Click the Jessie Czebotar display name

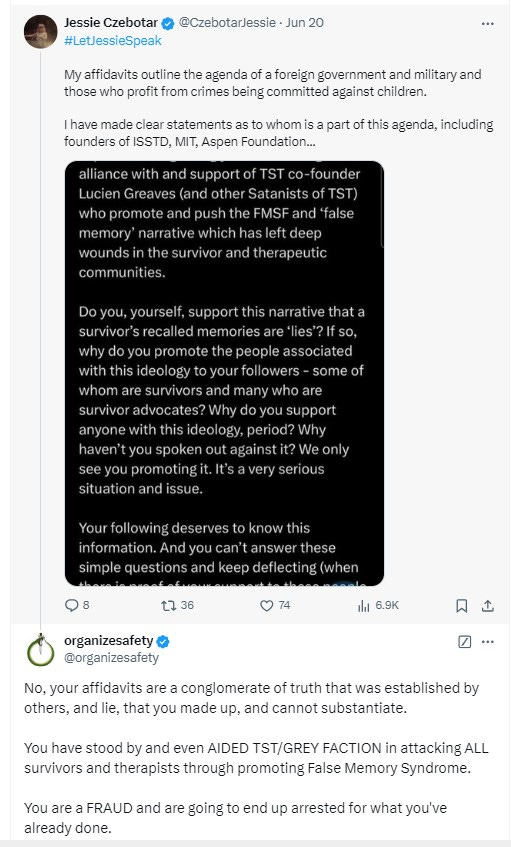111,23
